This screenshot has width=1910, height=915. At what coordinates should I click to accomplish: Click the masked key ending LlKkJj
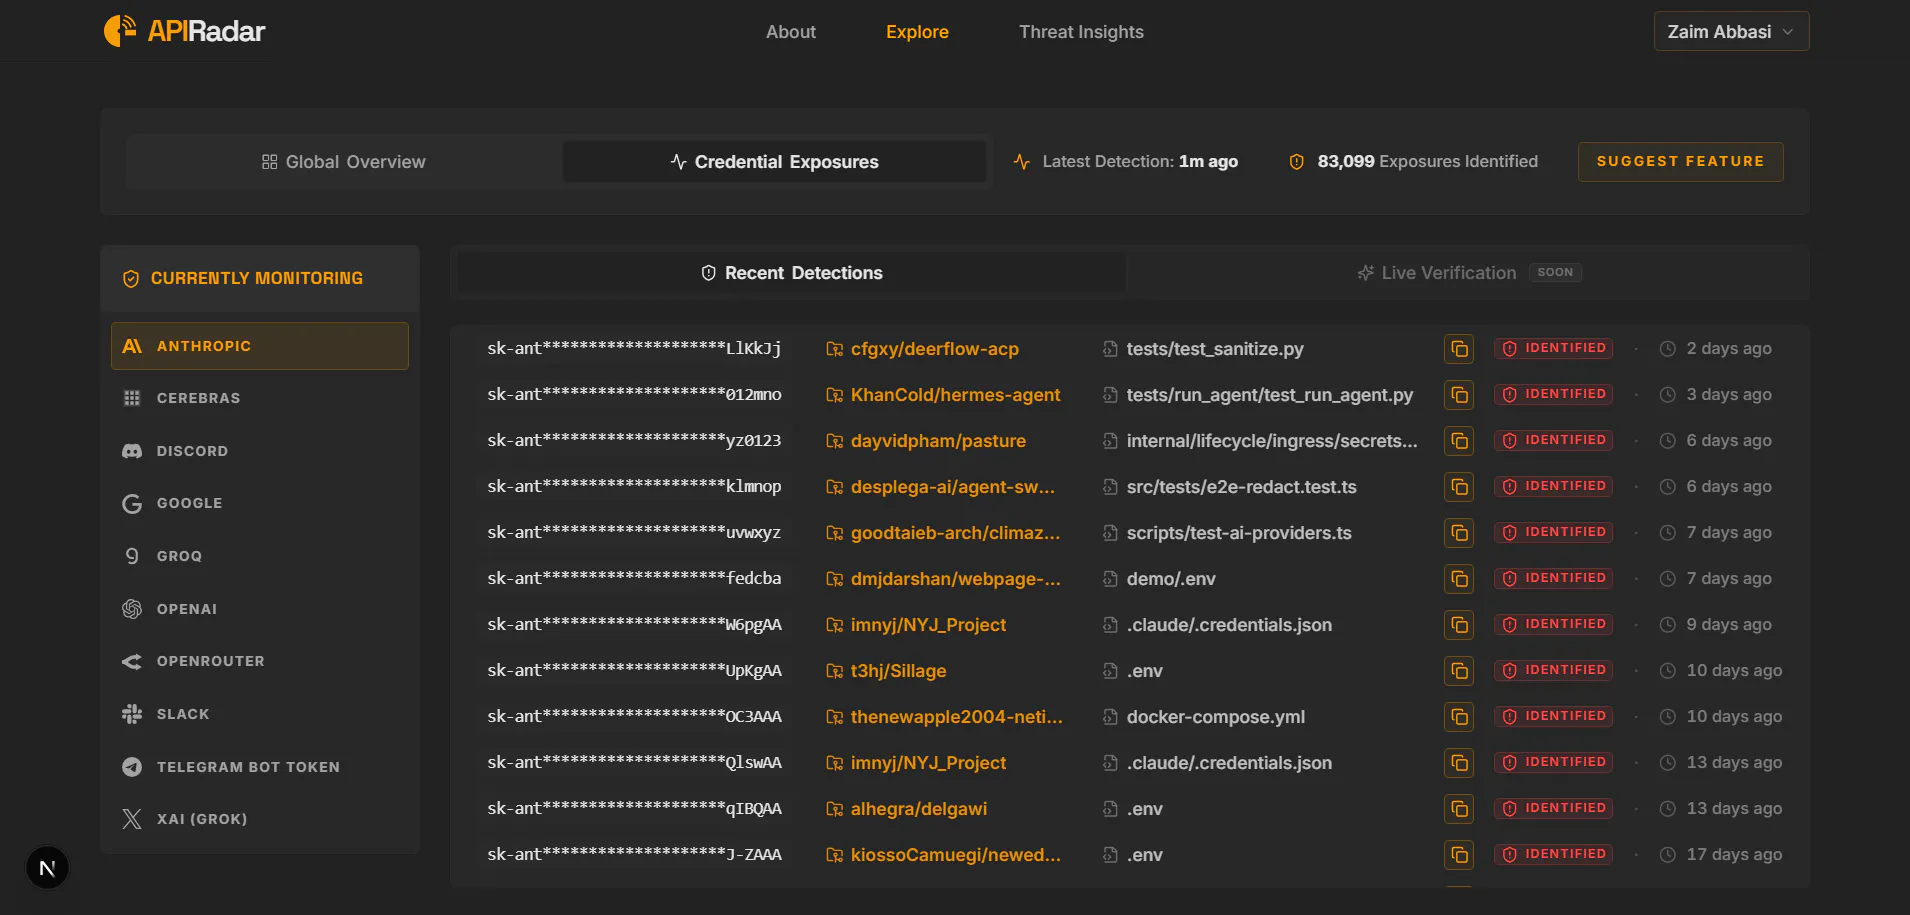pos(634,349)
